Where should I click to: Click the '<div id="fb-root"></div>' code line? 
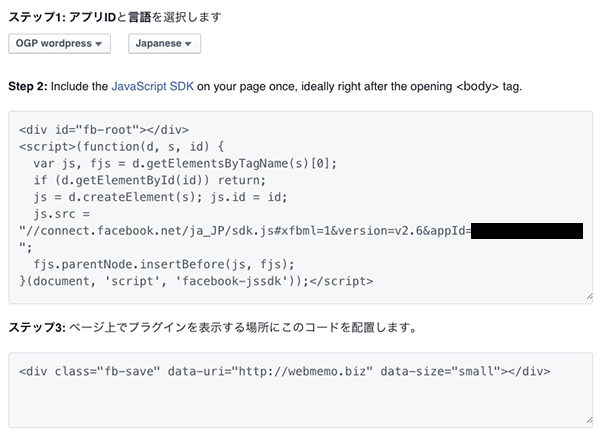click(104, 130)
